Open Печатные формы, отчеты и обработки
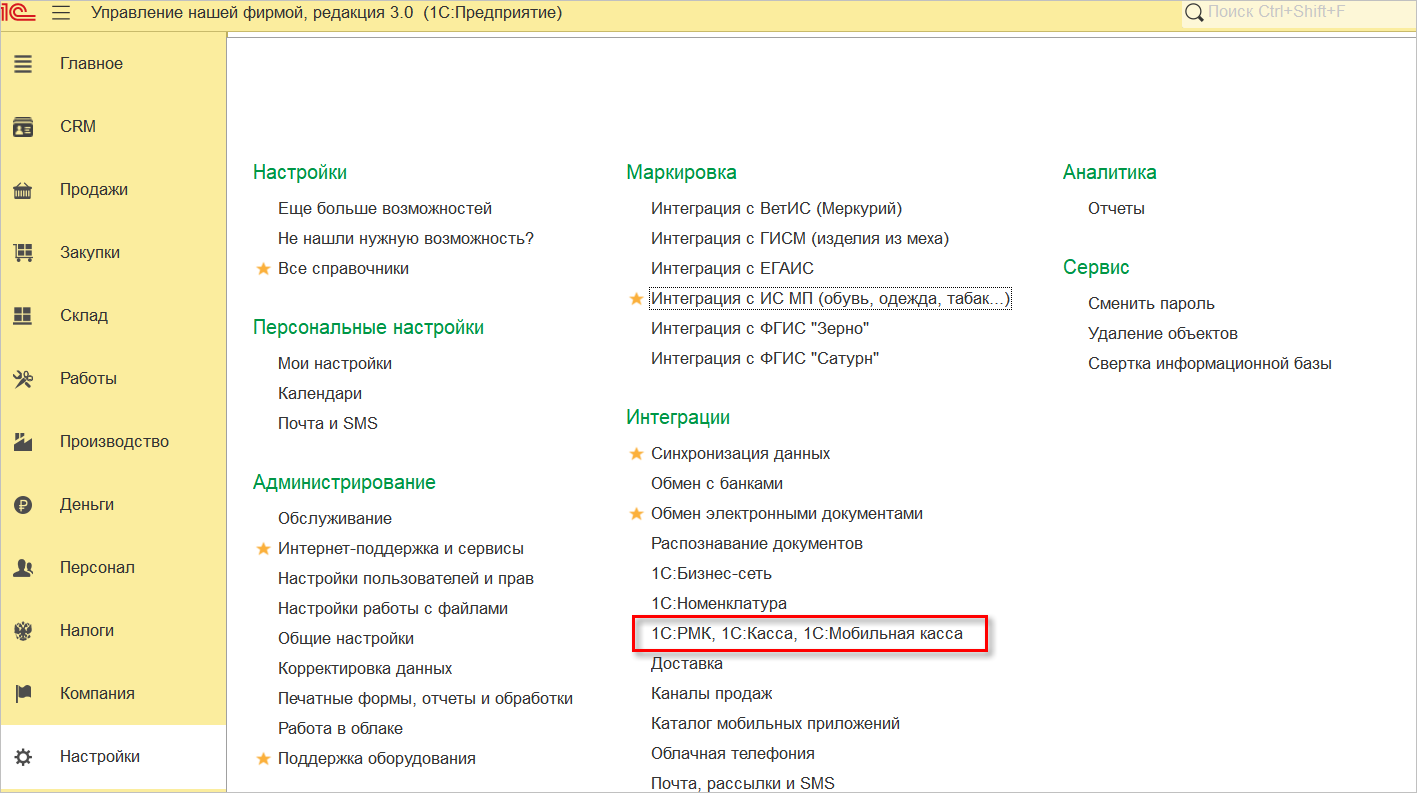This screenshot has width=1417, height=793. click(x=425, y=699)
